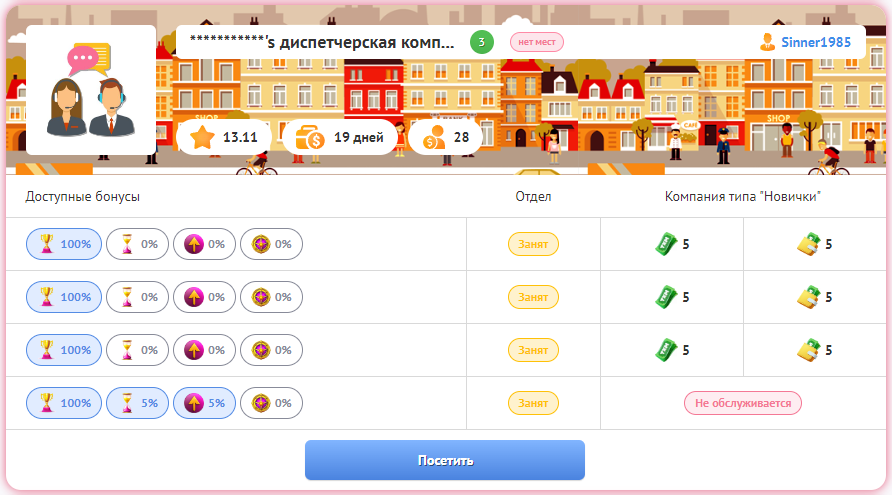Screen dimensions: 892x495
Task: Click the green level 3 circle
Action: pyautogui.click(x=482, y=42)
